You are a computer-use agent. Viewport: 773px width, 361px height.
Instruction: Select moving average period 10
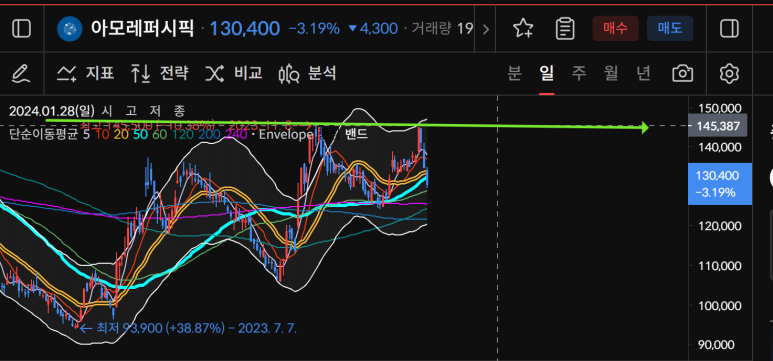(102, 134)
